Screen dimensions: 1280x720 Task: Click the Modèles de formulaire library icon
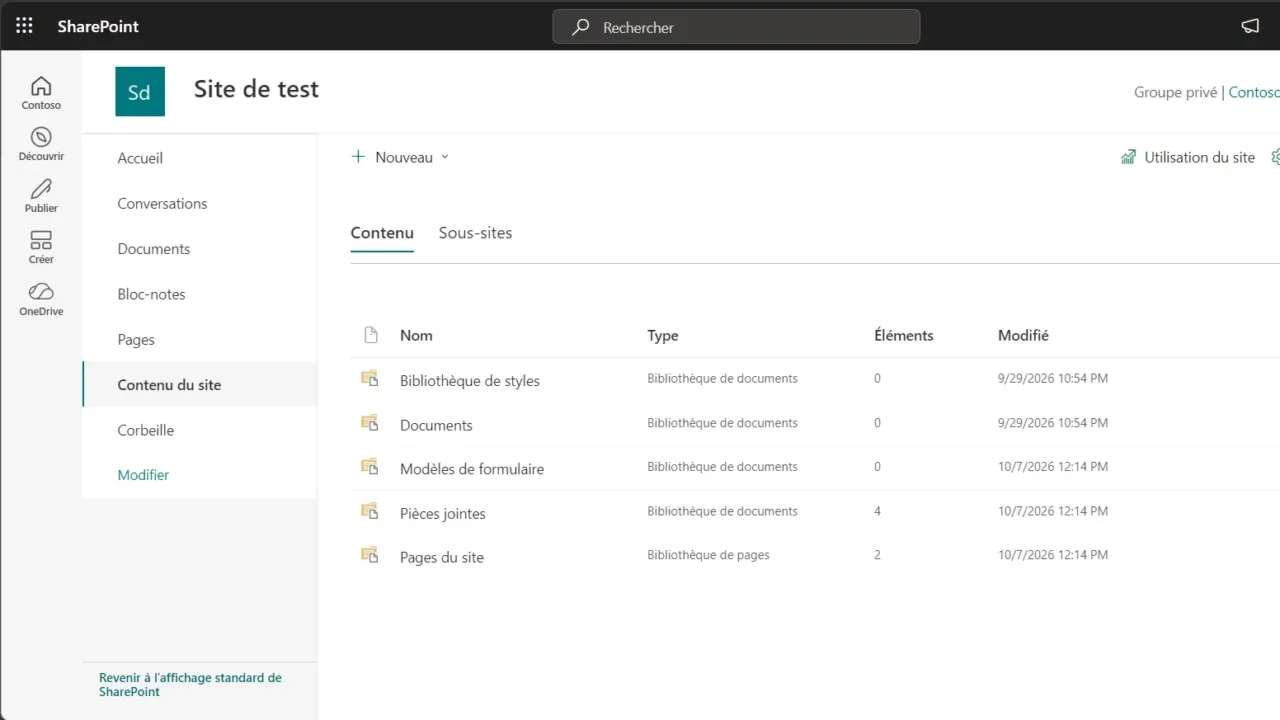tap(370, 467)
